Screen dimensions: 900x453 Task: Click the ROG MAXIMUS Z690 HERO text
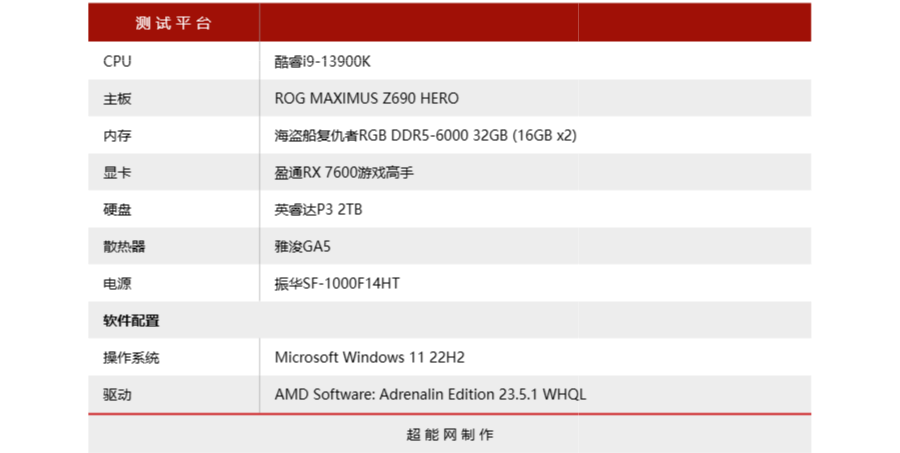(x=366, y=98)
